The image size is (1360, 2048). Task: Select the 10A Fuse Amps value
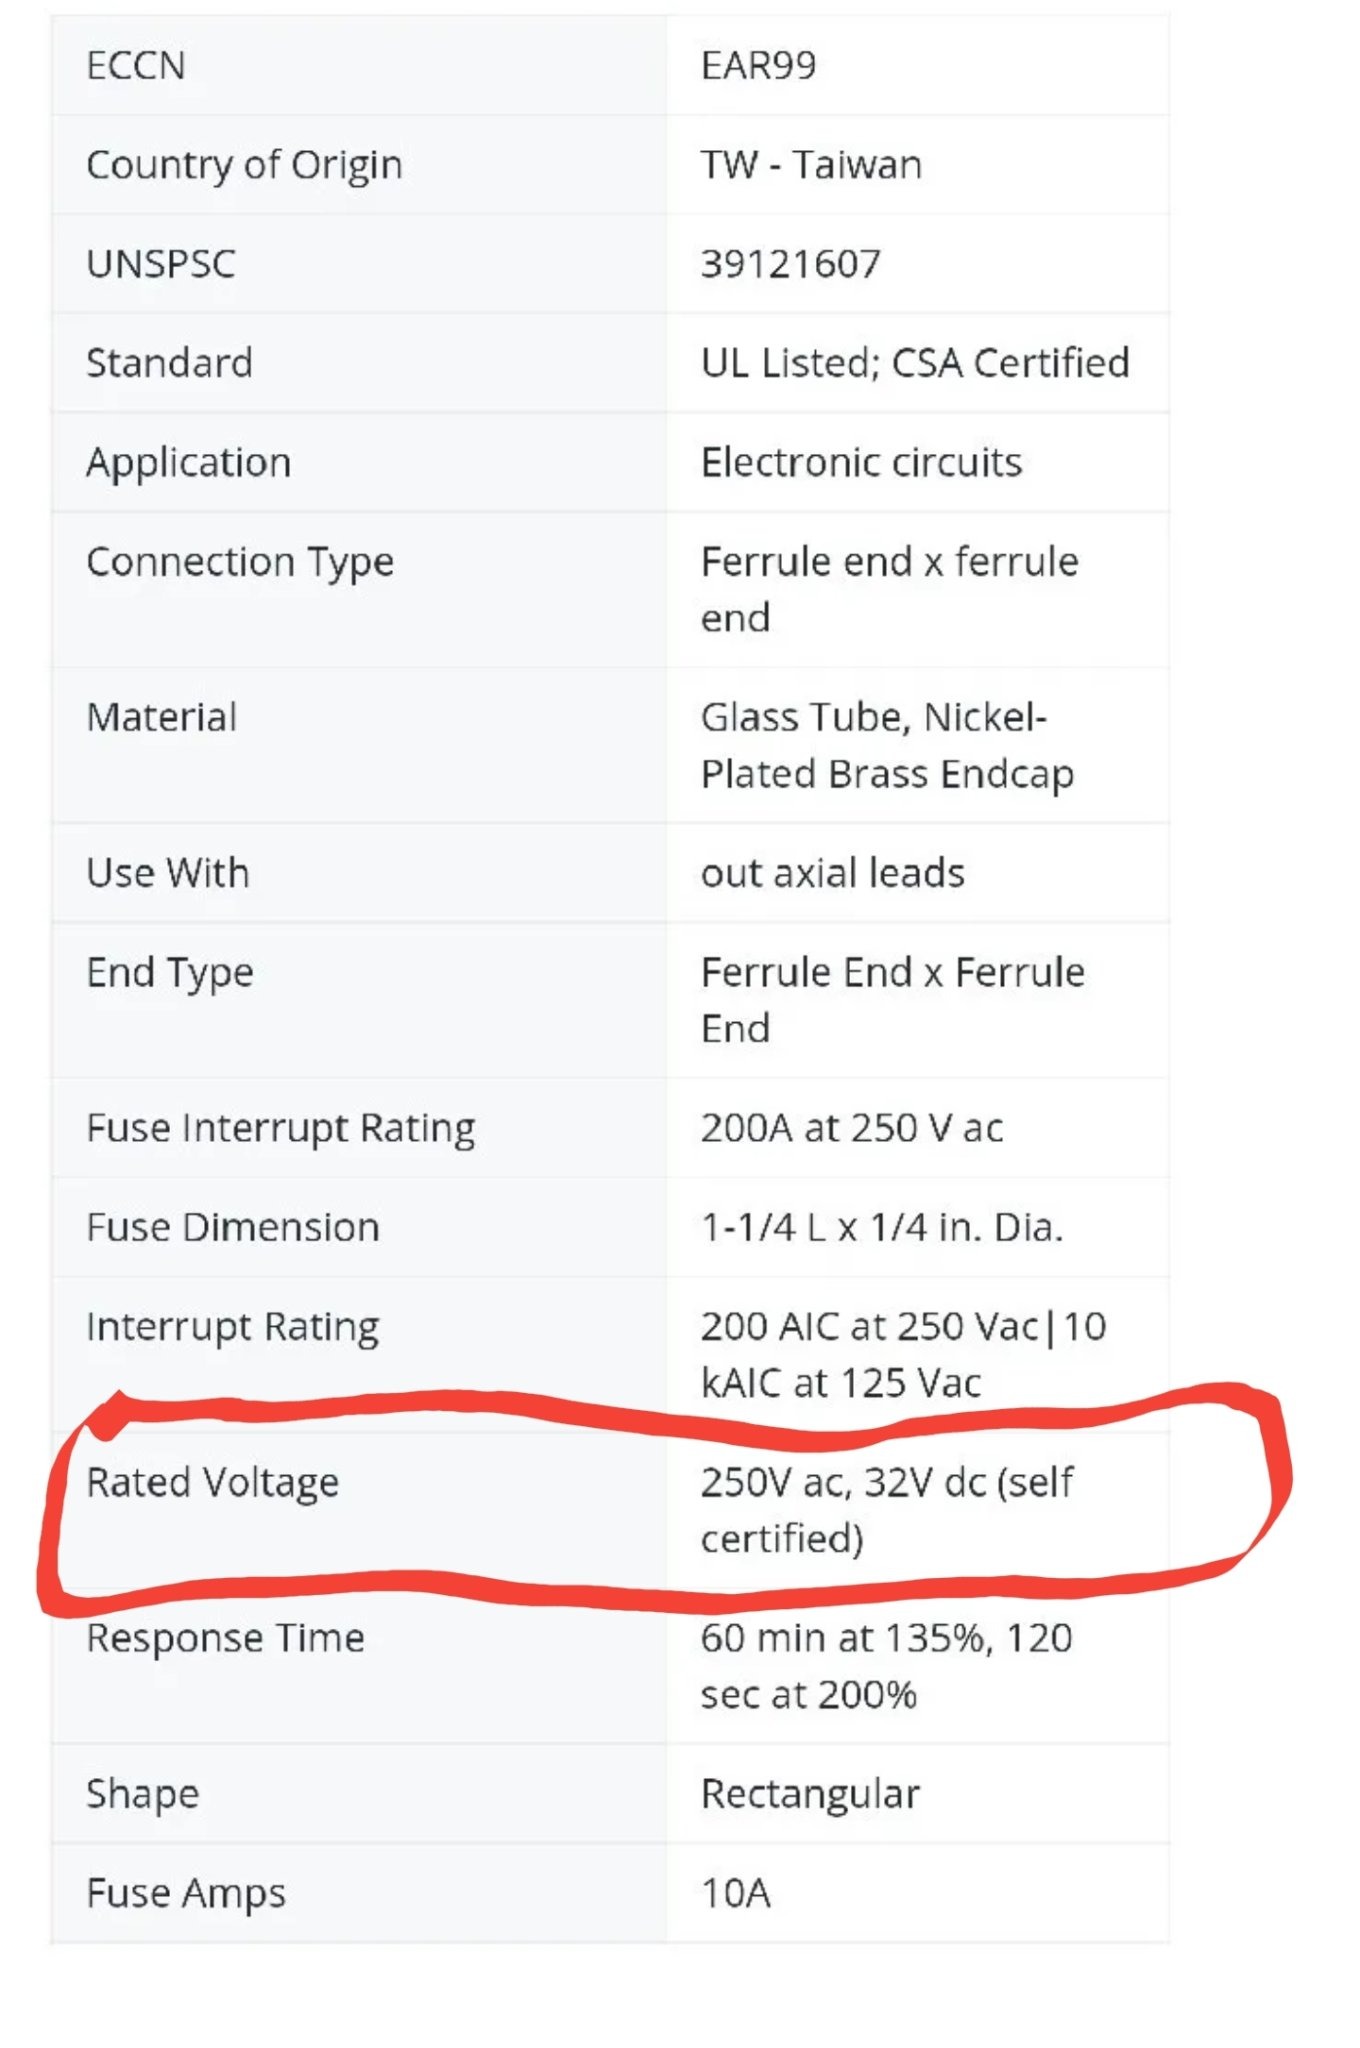[x=736, y=1894]
